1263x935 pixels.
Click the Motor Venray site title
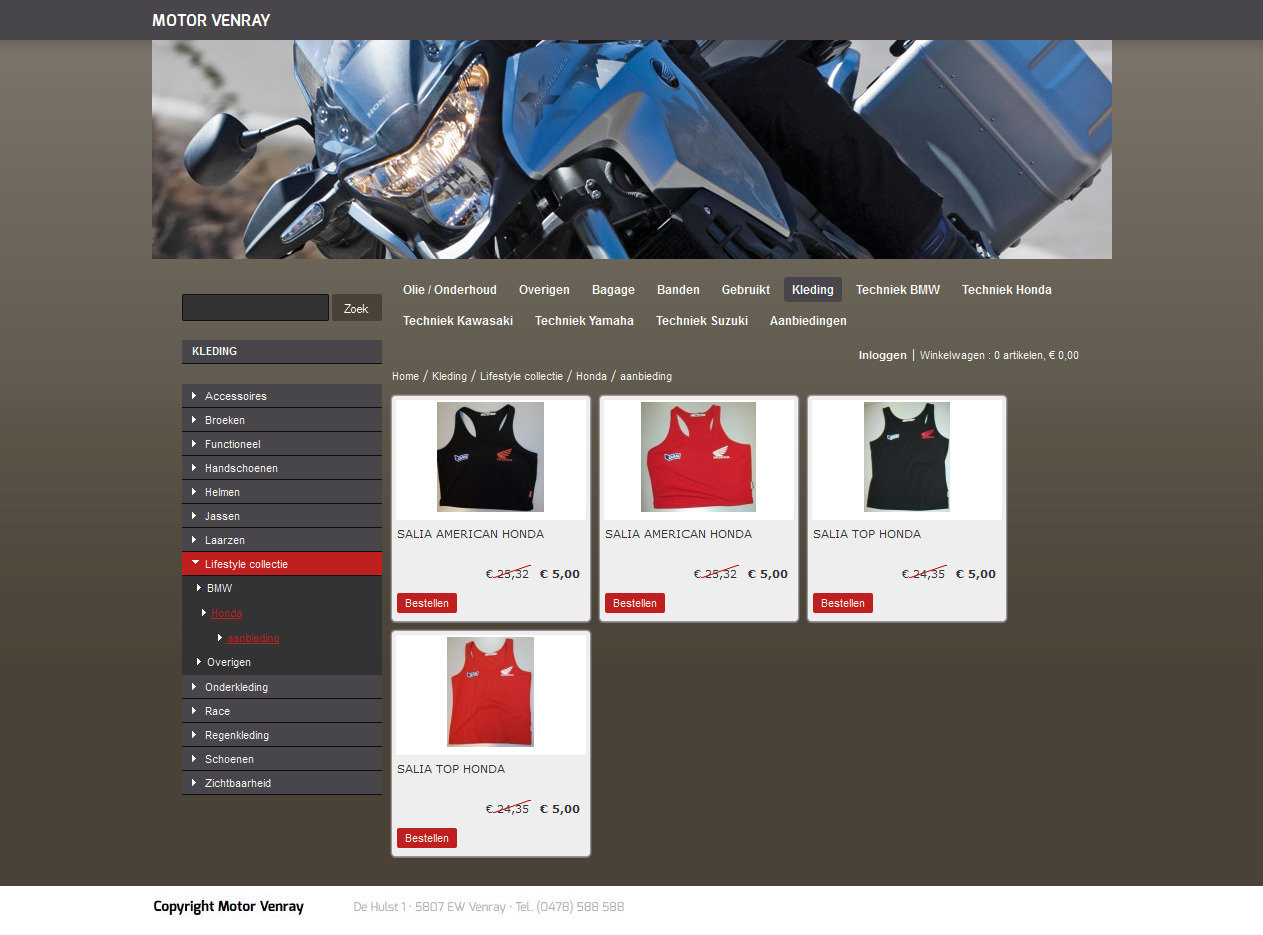[211, 20]
